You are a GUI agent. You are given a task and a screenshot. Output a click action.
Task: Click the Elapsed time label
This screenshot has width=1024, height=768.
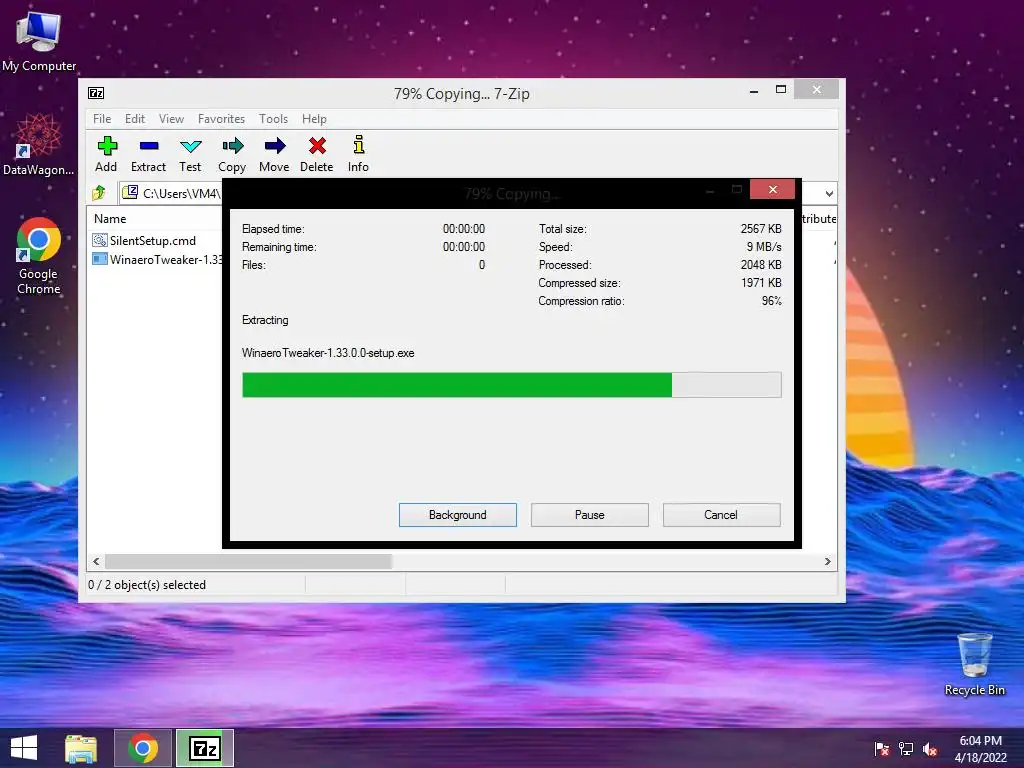[273, 229]
